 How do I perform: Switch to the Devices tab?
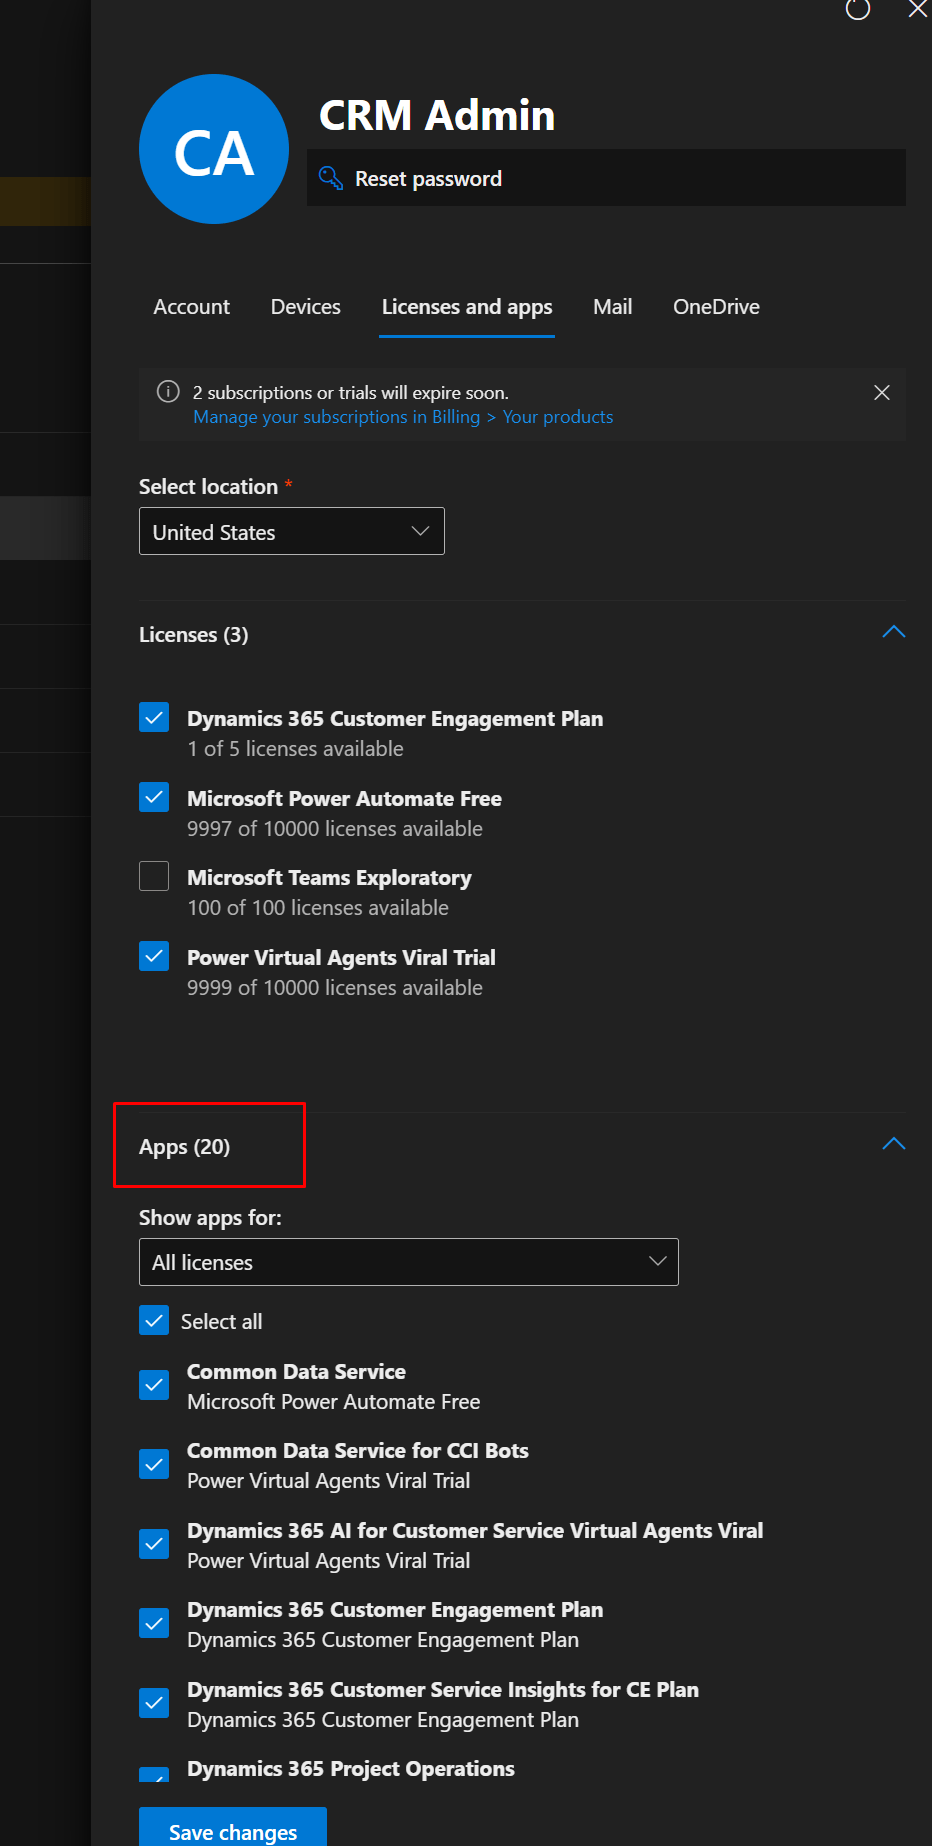[306, 307]
